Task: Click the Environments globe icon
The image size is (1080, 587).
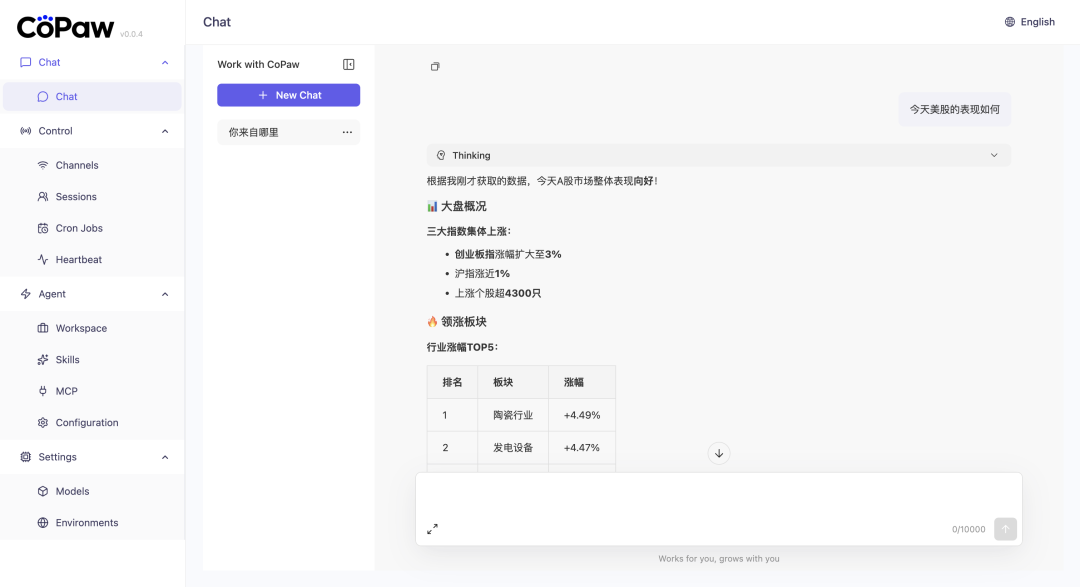Action: coord(43,522)
